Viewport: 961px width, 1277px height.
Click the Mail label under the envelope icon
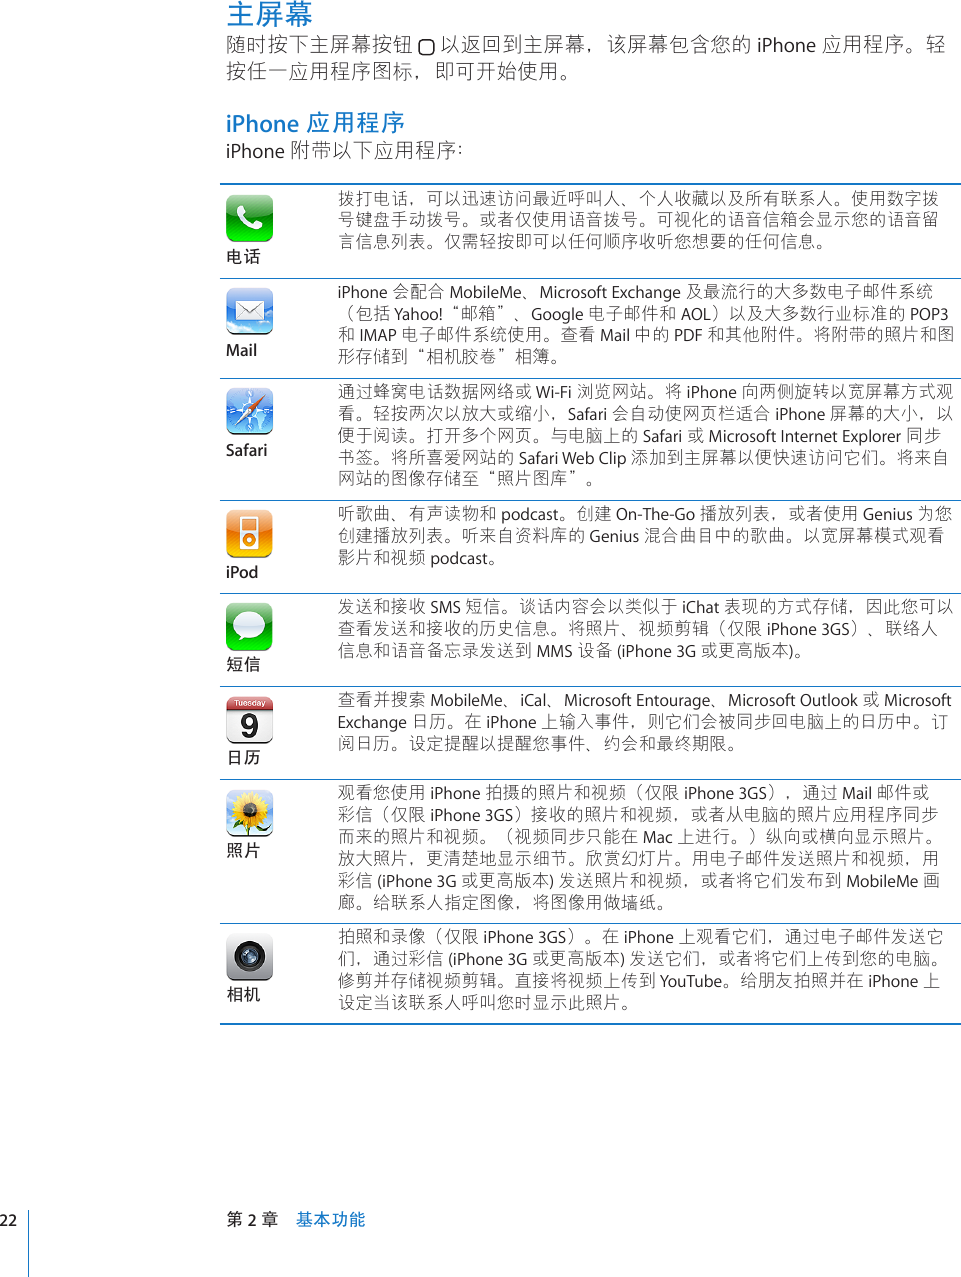pyautogui.click(x=241, y=350)
